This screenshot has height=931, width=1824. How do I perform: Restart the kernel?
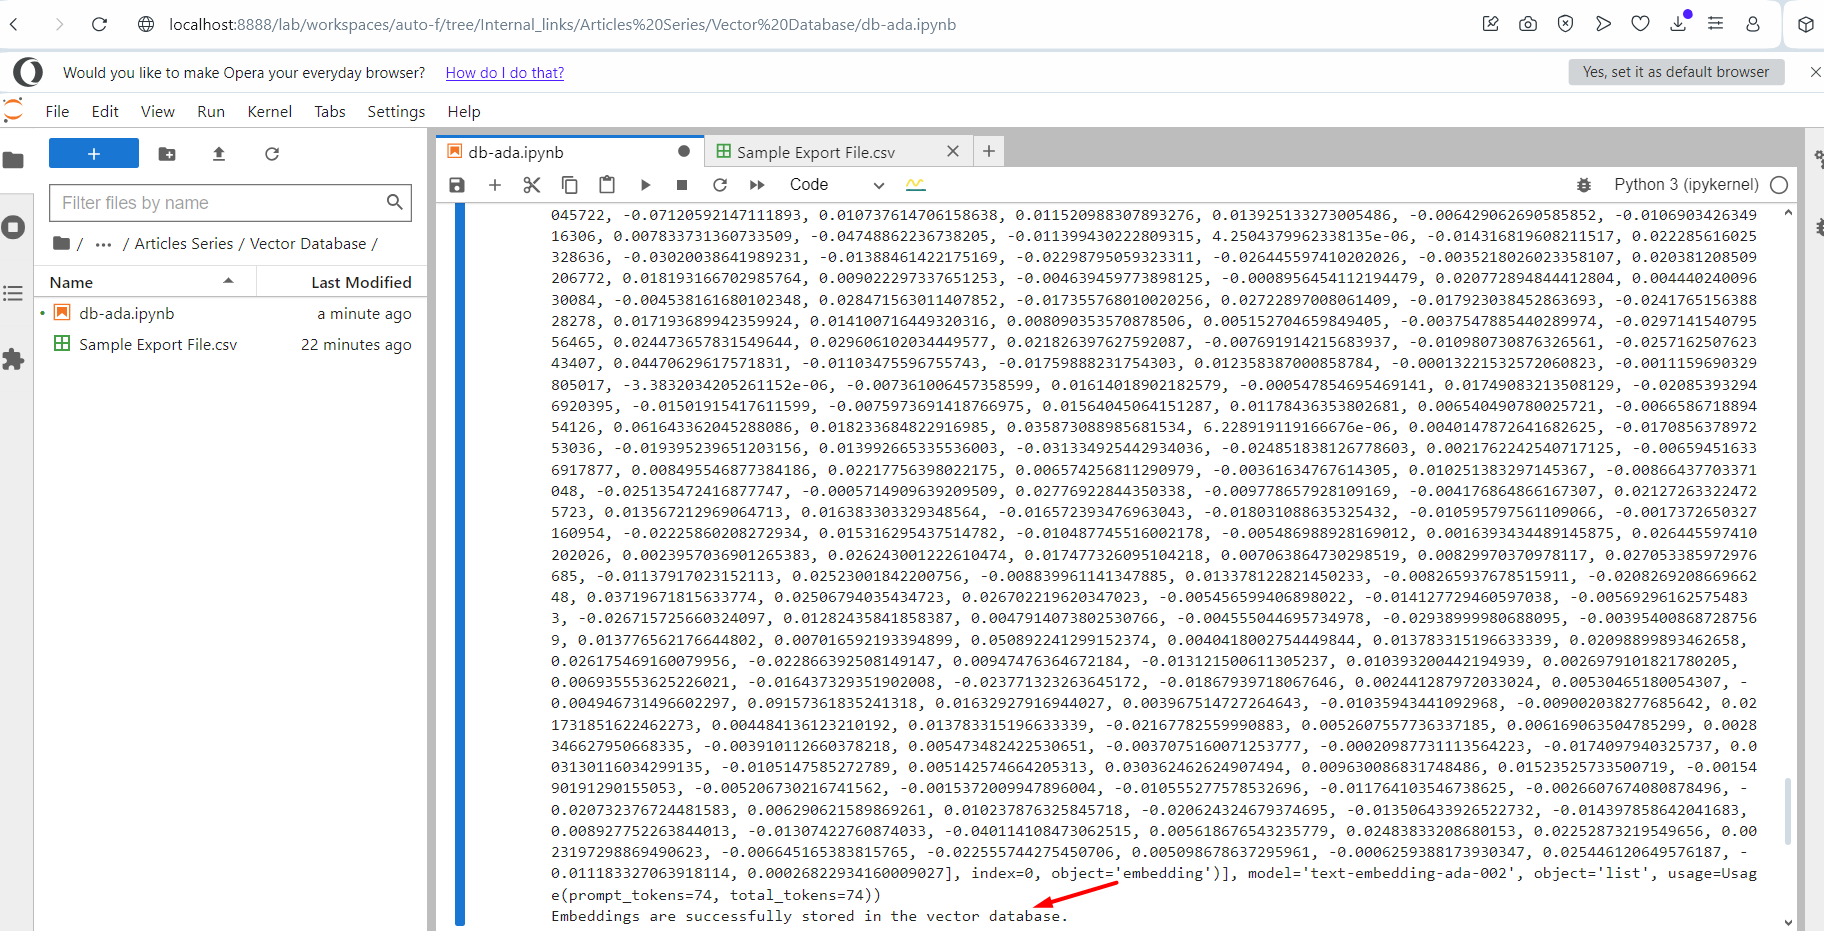719,185
